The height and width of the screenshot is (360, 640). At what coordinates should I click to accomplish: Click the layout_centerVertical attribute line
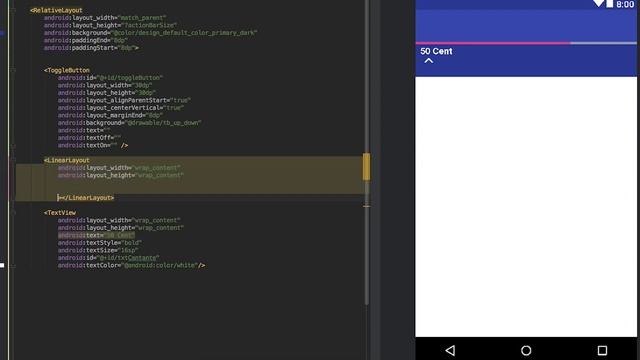pos(121,108)
